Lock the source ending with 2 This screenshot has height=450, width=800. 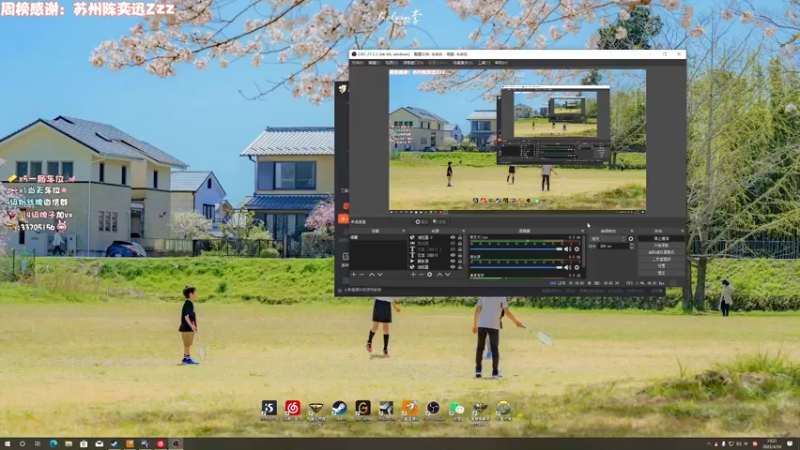coord(460,237)
